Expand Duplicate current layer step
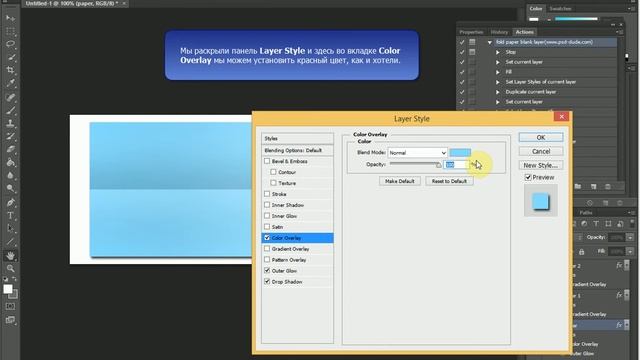The height and width of the screenshot is (360, 640). [x=498, y=92]
